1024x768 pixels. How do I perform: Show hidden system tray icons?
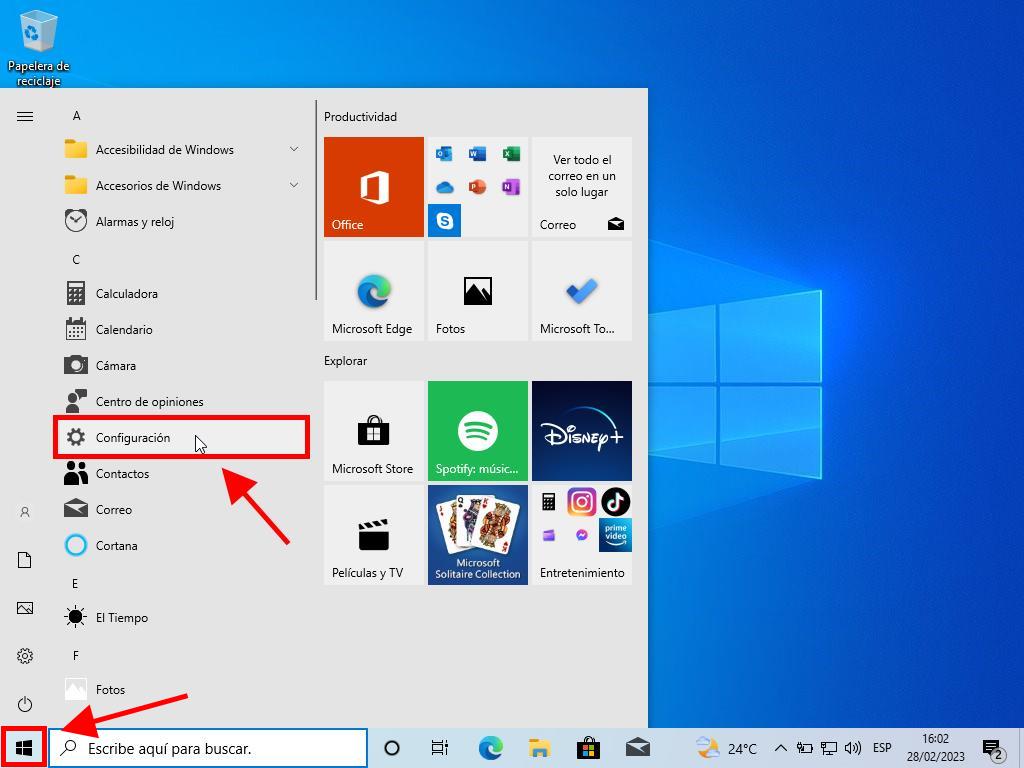point(780,748)
